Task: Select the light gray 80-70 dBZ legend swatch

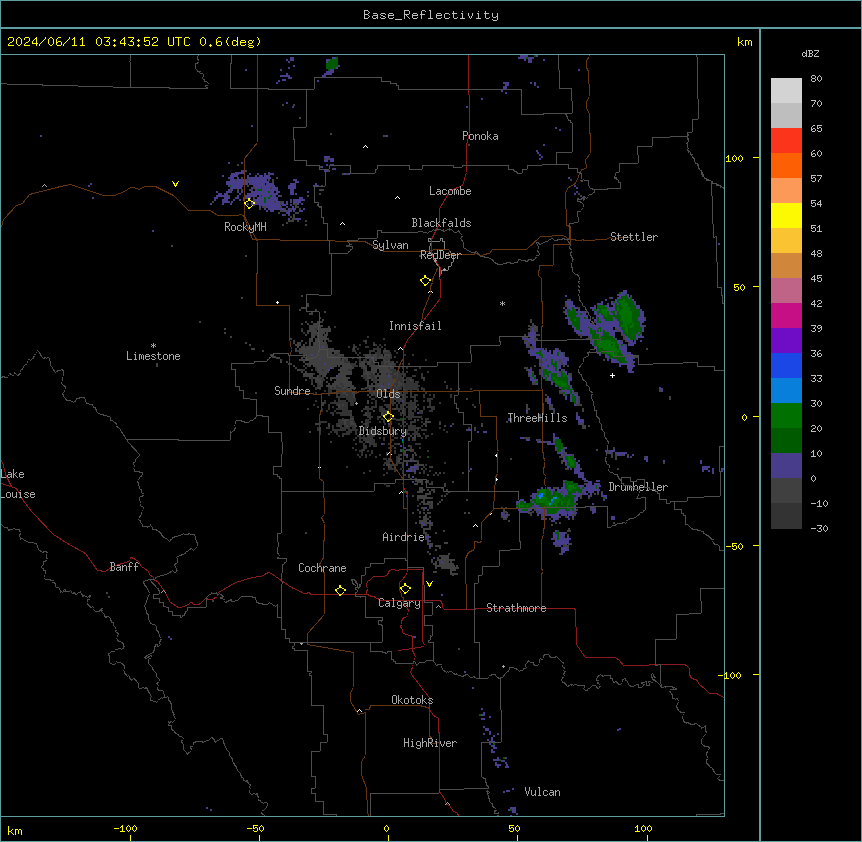Action: tap(786, 91)
